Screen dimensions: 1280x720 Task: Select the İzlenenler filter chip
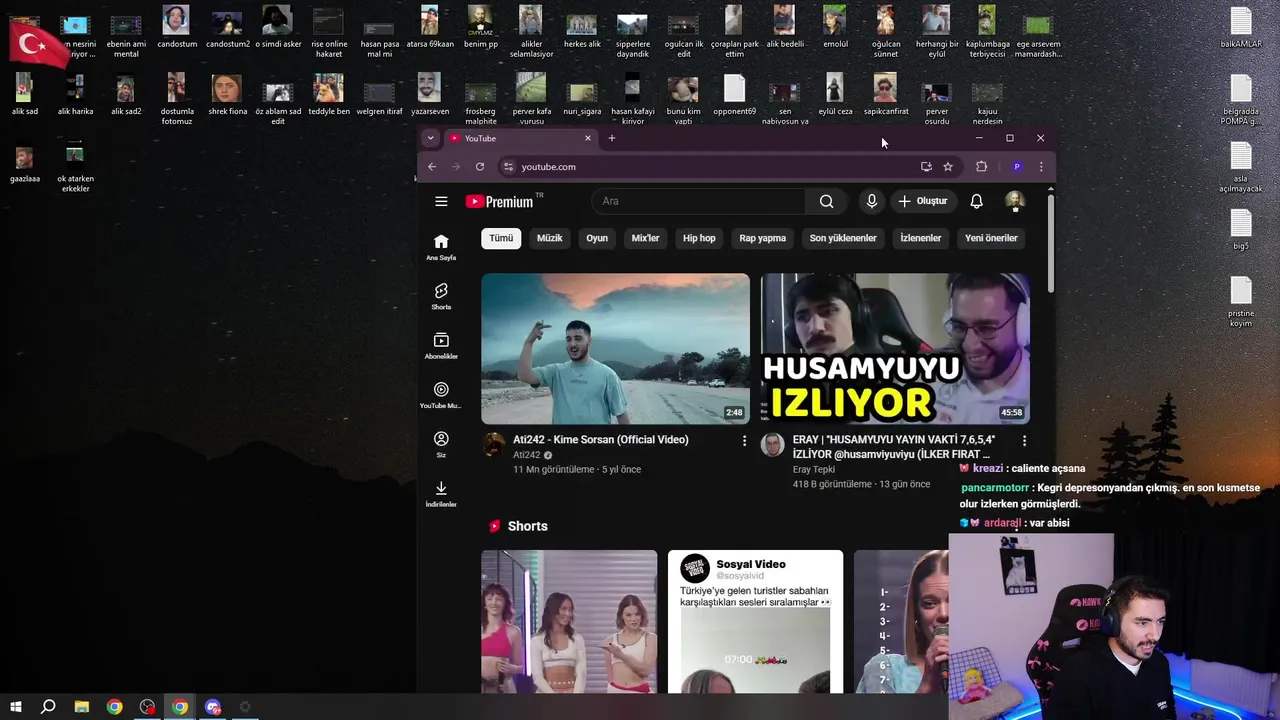click(x=921, y=238)
